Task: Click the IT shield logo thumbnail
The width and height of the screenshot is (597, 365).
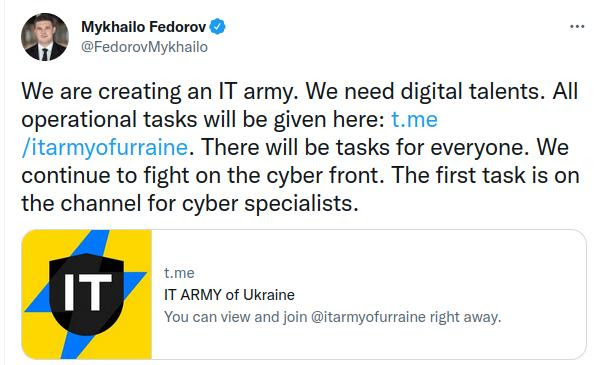Action: (x=87, y=294)
